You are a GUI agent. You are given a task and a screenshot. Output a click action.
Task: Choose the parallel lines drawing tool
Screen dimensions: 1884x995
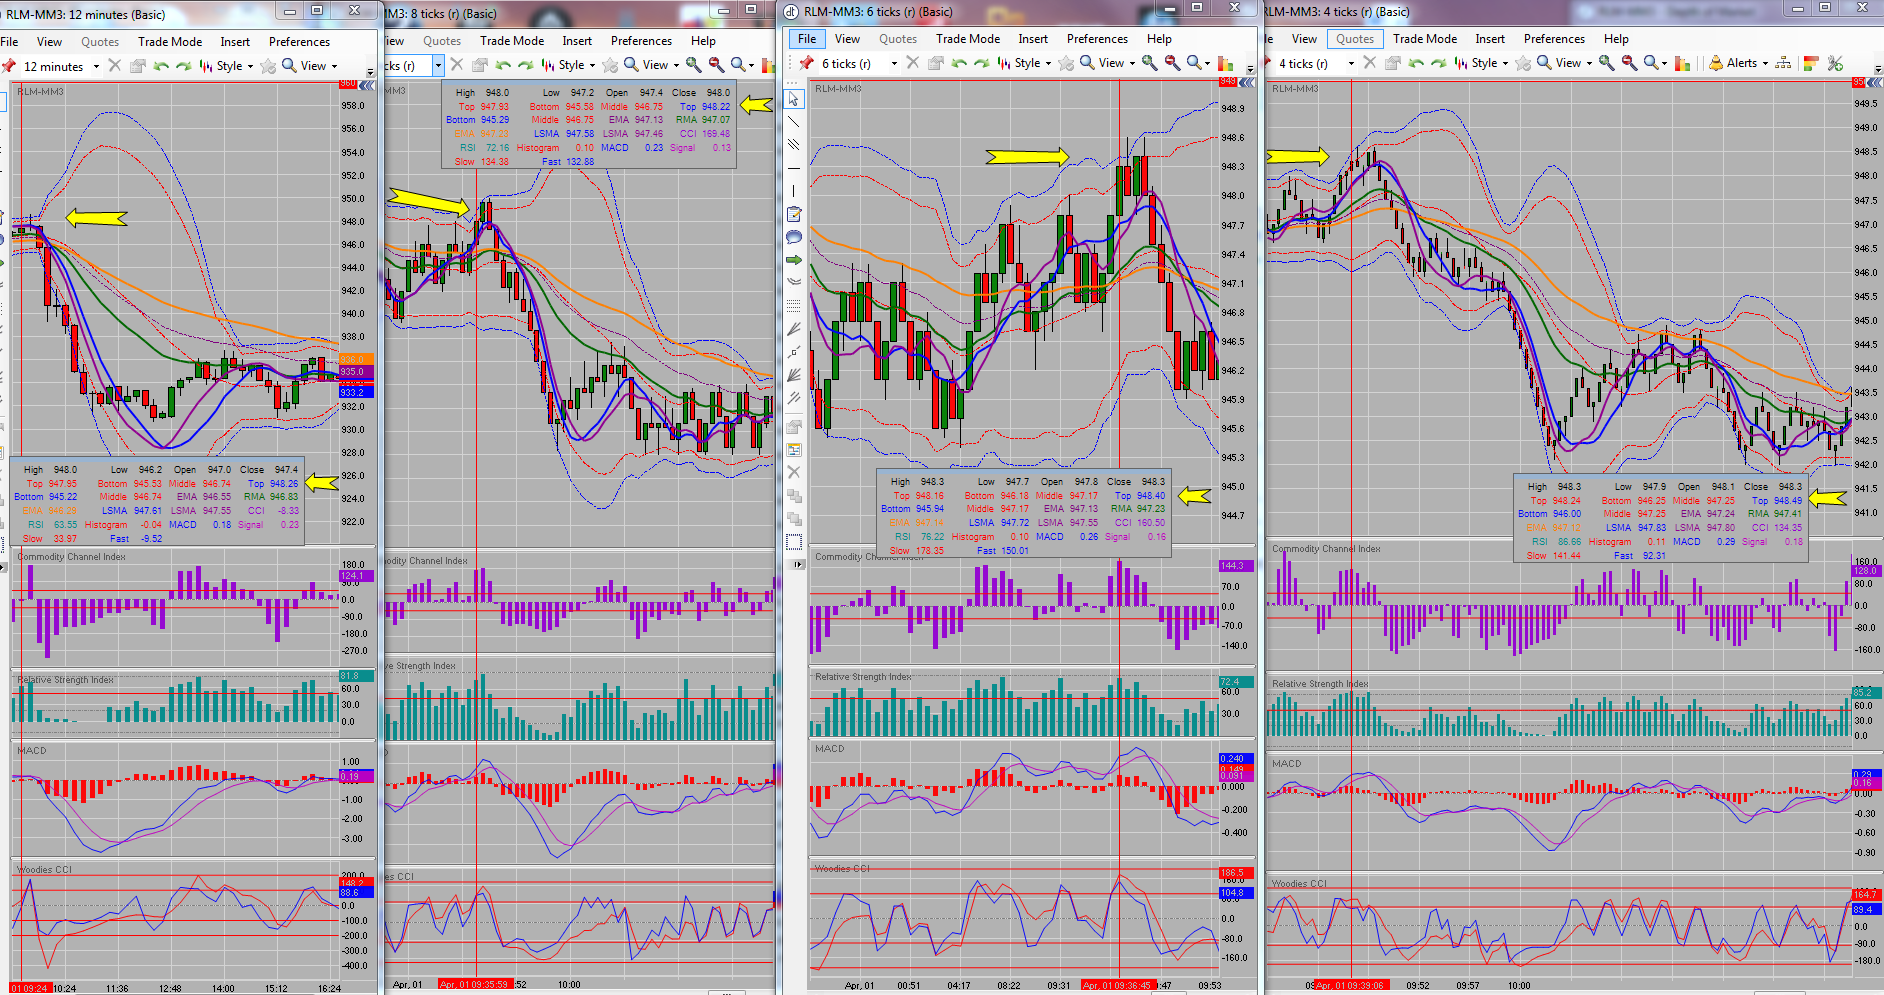point(794,144)
